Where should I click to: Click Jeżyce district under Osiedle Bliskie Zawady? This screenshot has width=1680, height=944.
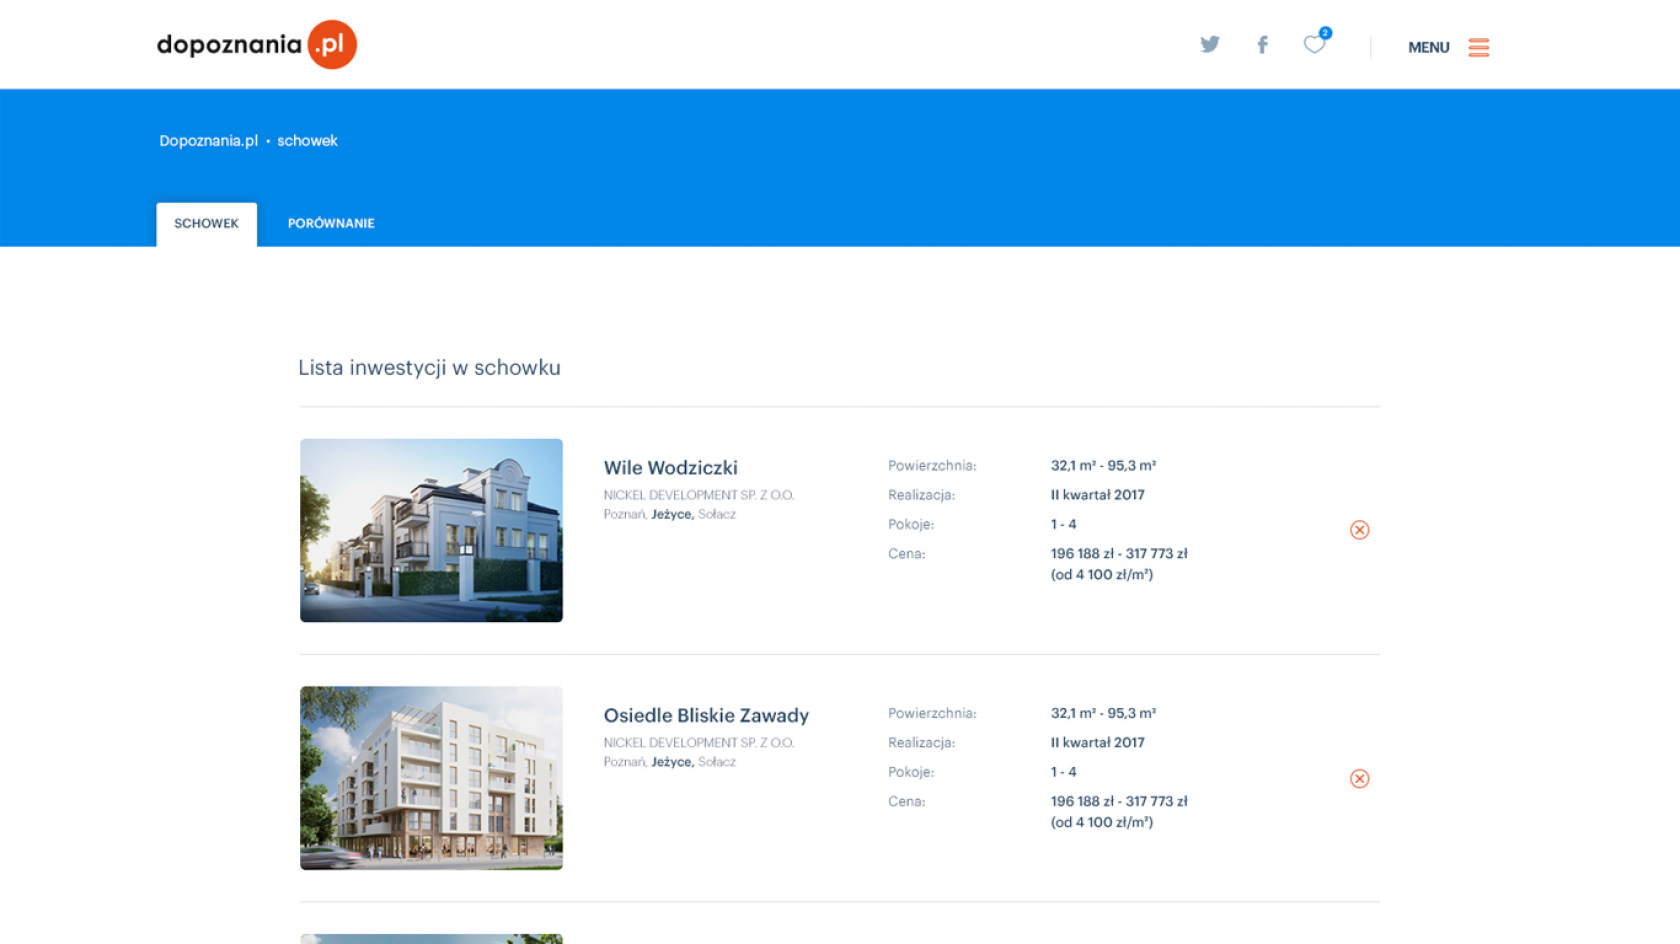pos(671,762)
